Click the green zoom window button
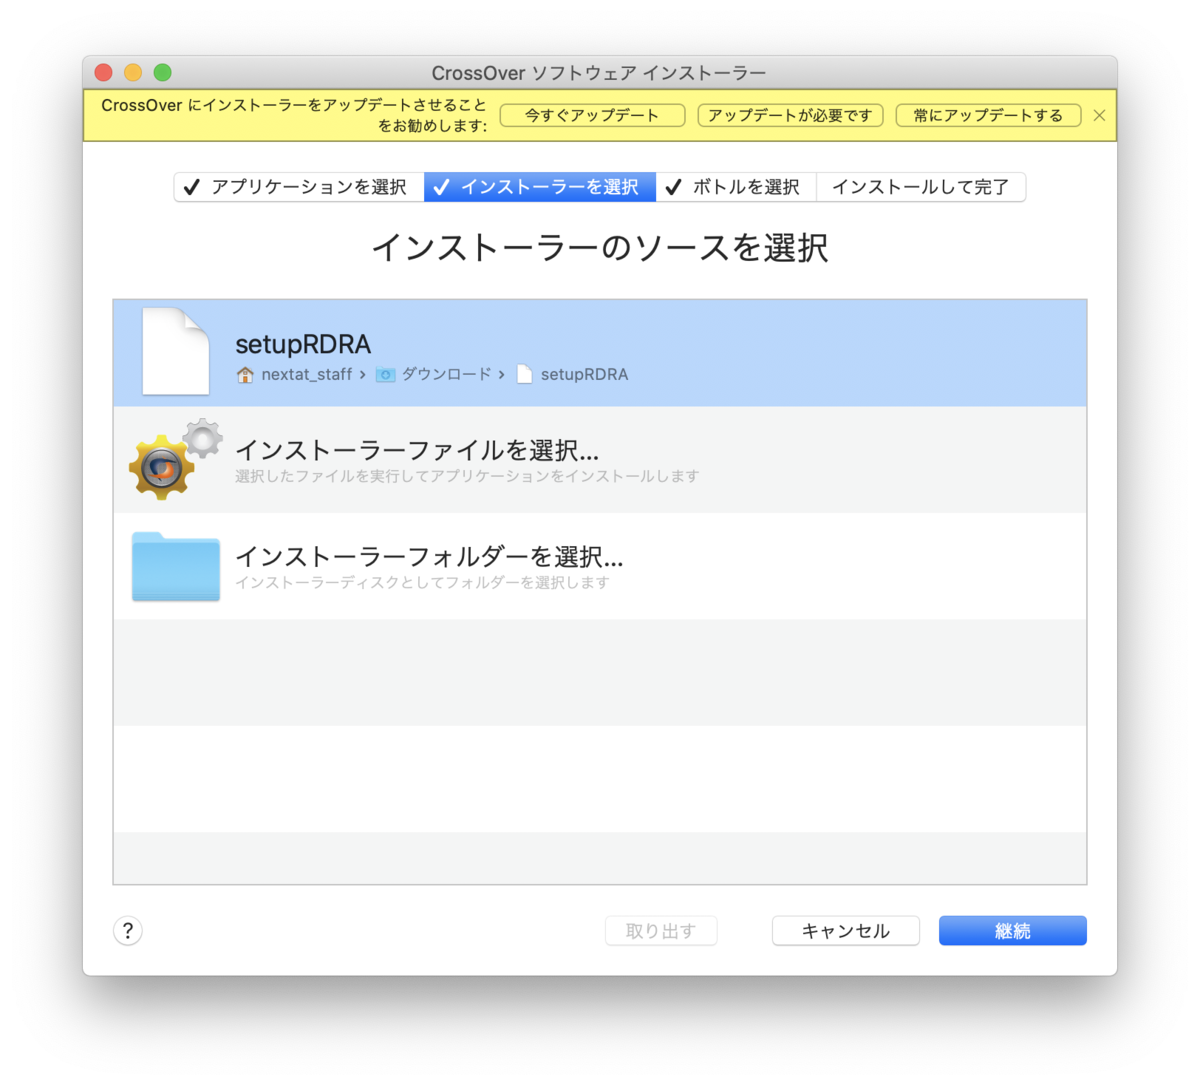The width and height of the screenshot is (1200, 1085). [x=162, y=72]
